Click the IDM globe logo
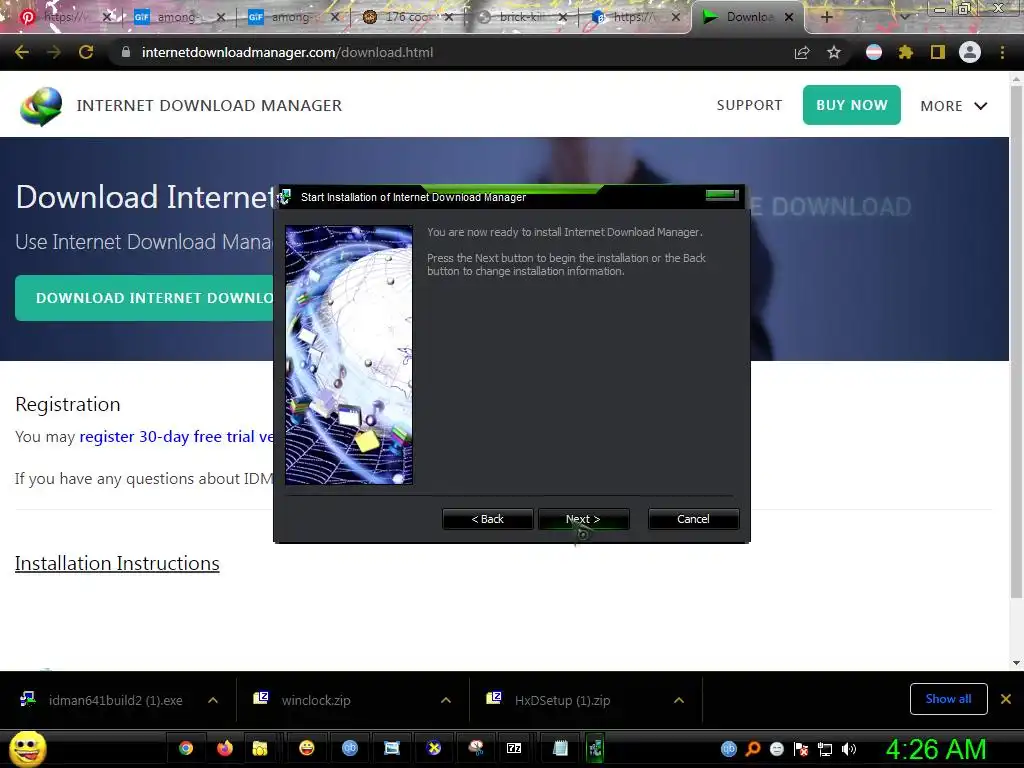 click(41, 106)
